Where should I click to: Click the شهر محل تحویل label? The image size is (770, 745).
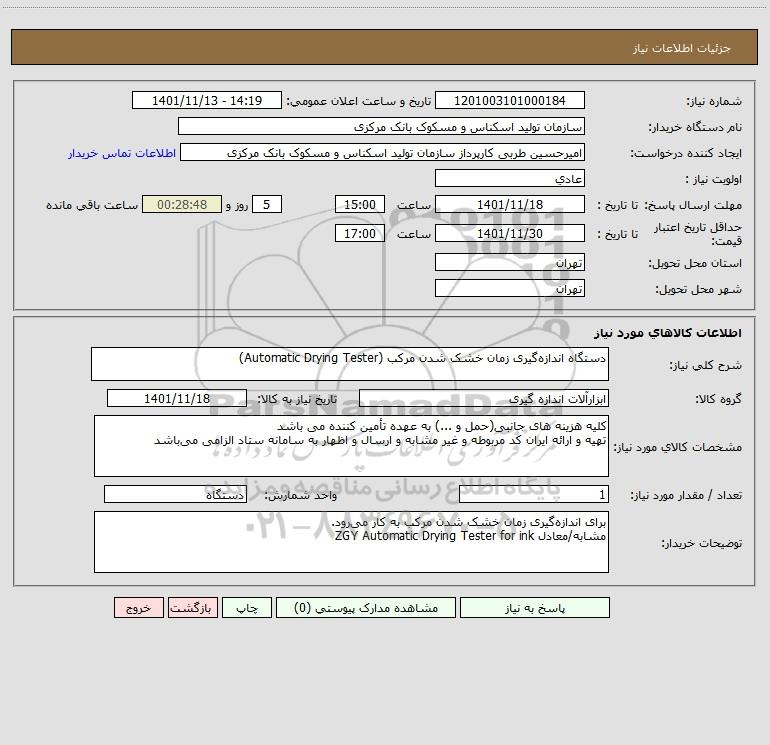pos(698,289)
